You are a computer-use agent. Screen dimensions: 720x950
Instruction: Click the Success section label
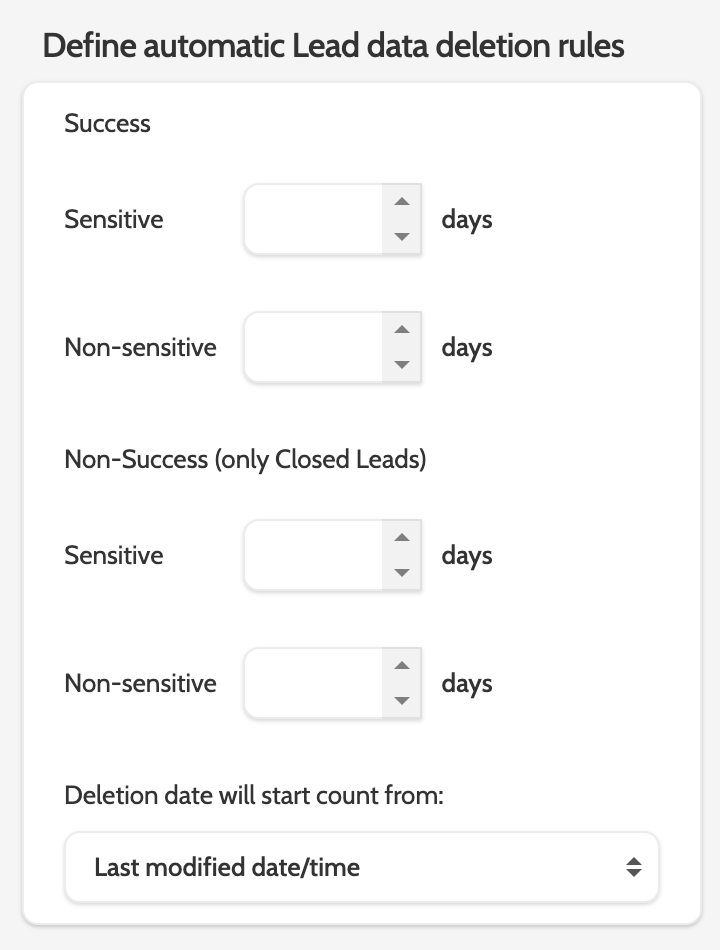107,124
